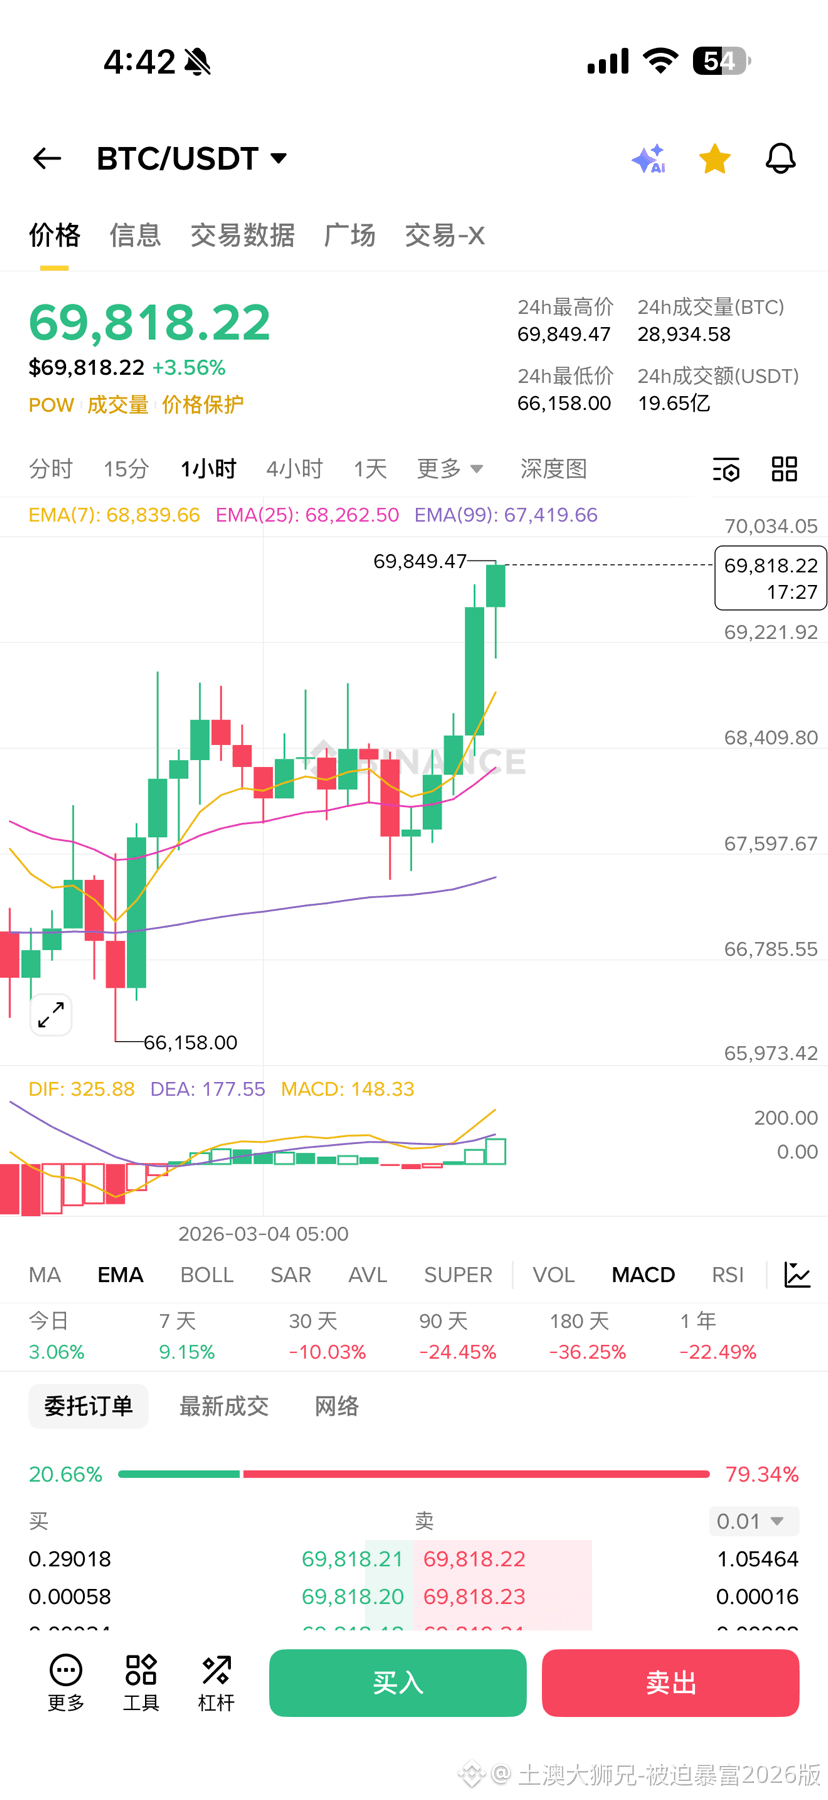The height and width of the screenshot is (1800, 828).
Task: Toggle the SUPER indicator
Action: click(458, 1275)
